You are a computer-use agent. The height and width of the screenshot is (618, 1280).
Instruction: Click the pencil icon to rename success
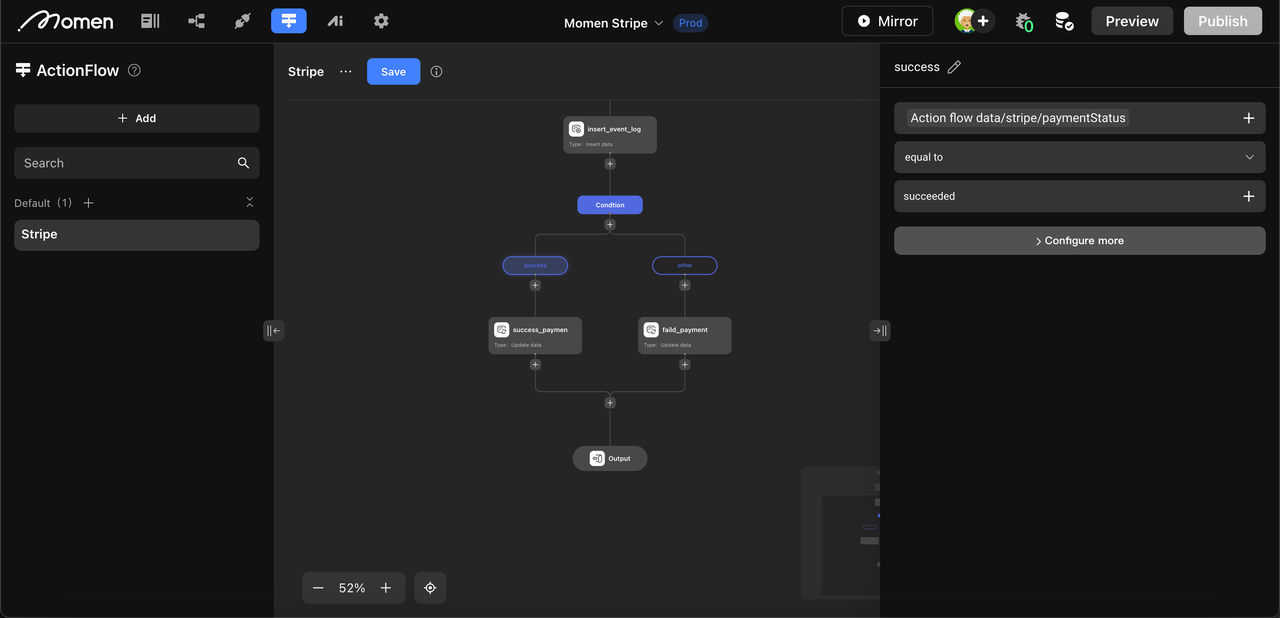(x=954, y=67)
